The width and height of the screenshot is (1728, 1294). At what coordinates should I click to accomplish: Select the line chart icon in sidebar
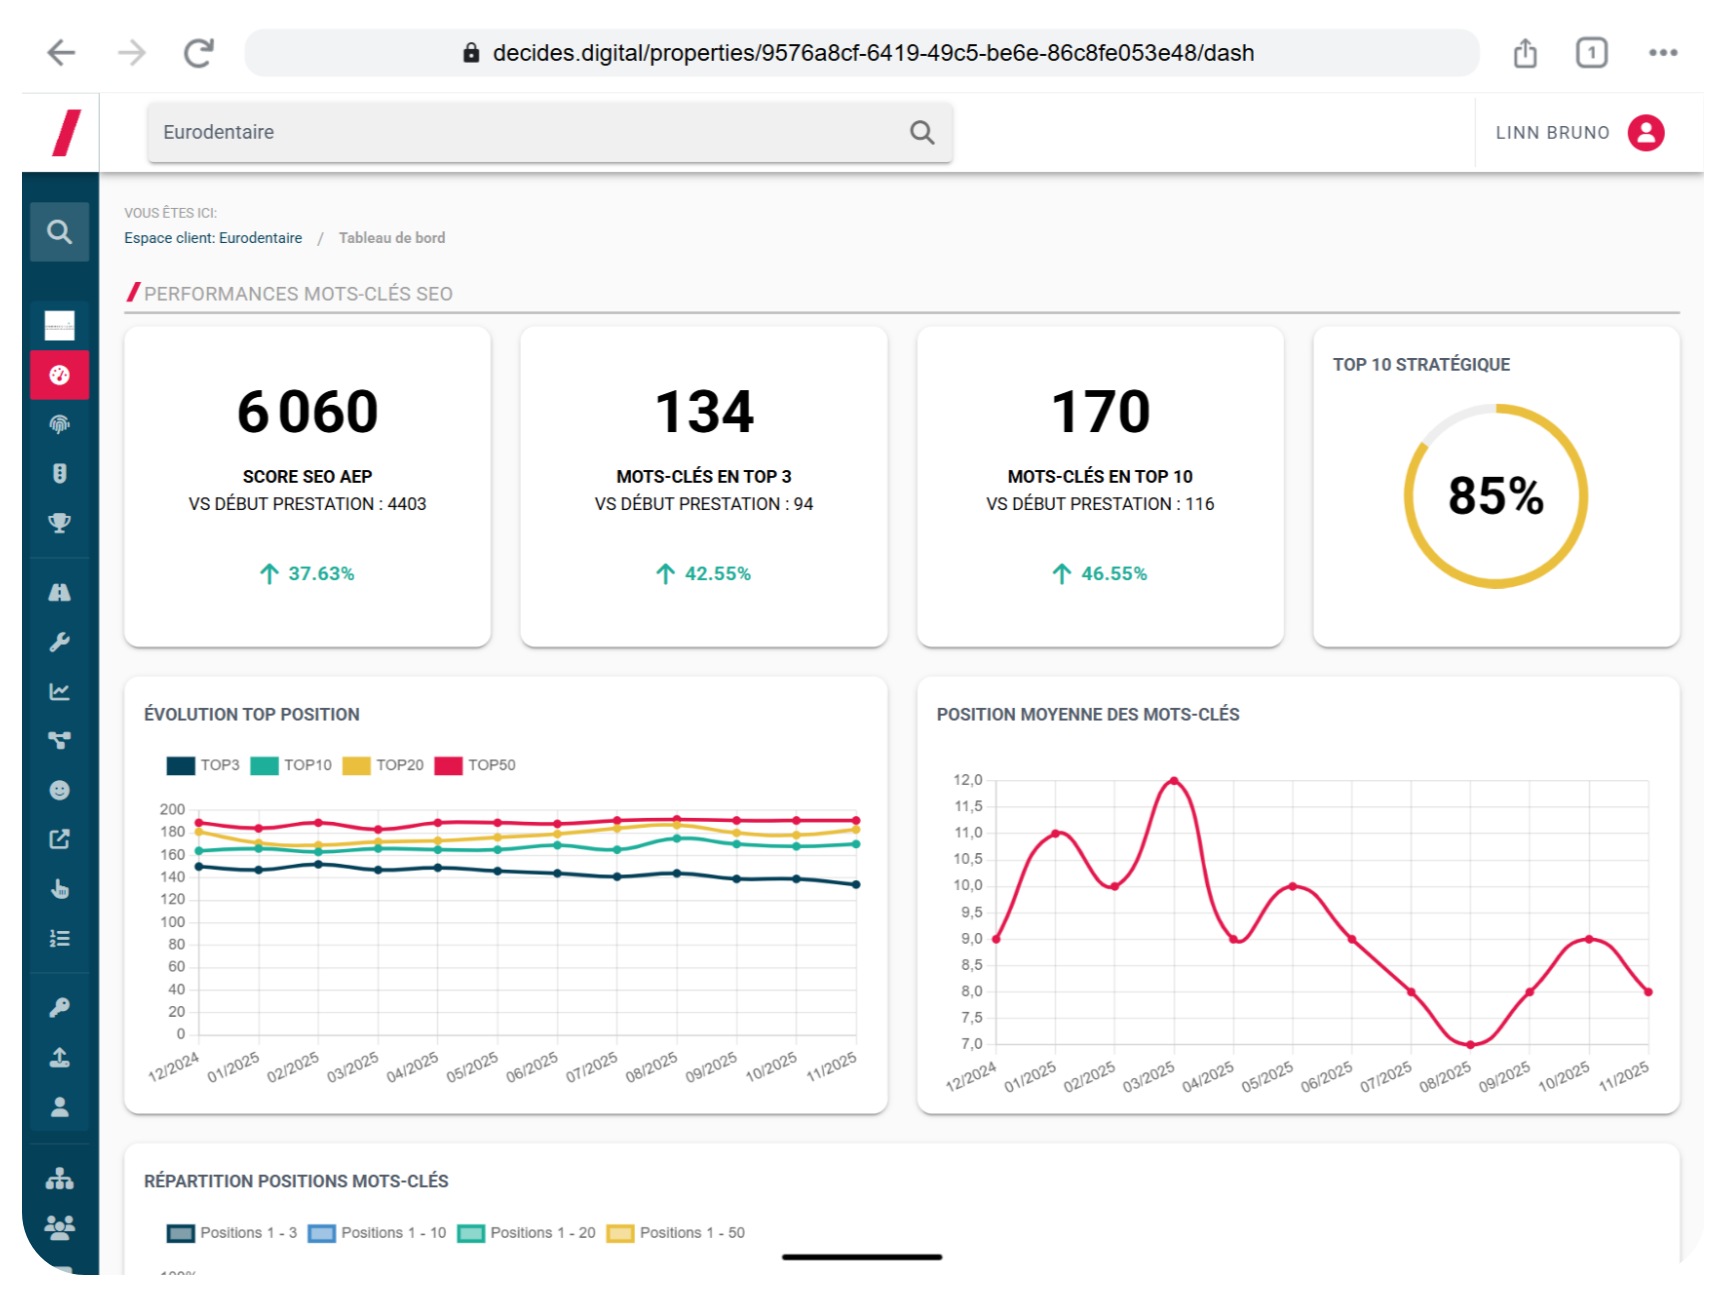pyautogui.click(x=59, y=691)
